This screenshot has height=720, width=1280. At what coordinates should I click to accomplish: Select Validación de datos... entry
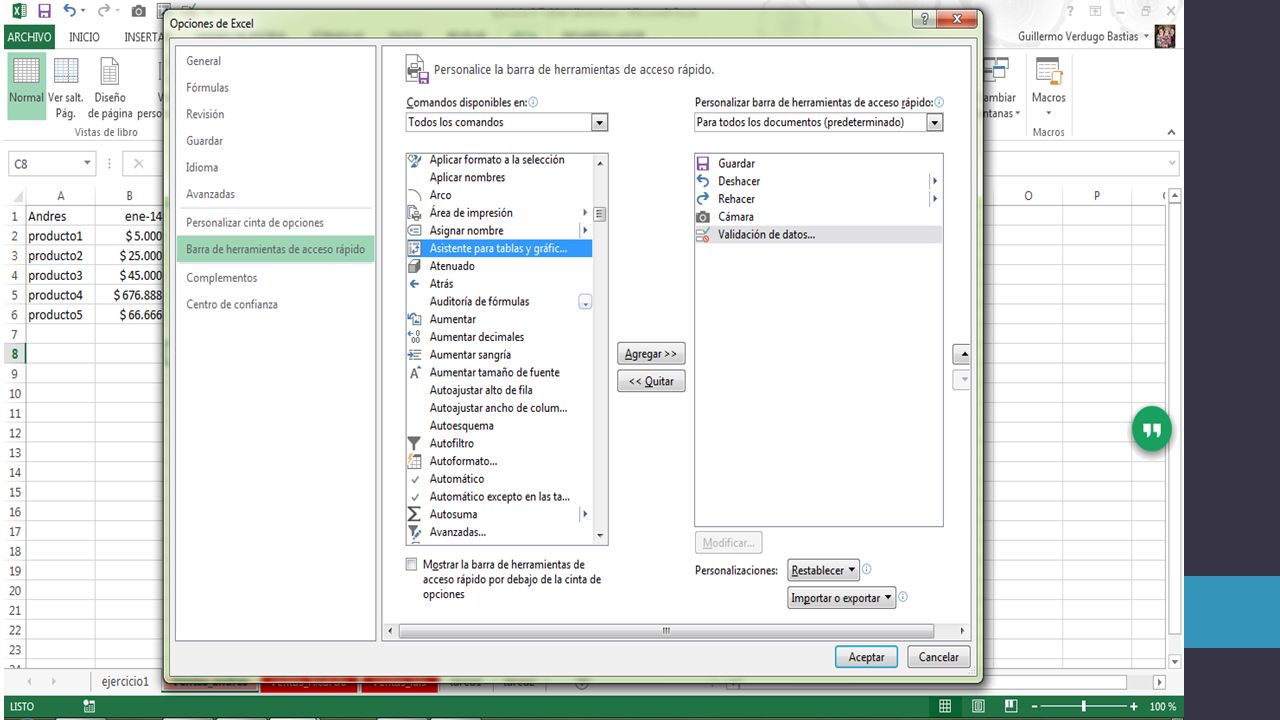pyautogui.click(x=818, y=234)
